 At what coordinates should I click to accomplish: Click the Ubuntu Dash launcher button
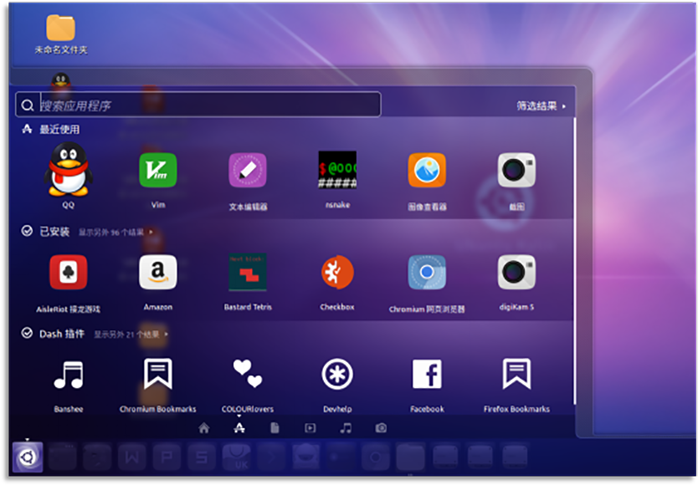(27, 458)
